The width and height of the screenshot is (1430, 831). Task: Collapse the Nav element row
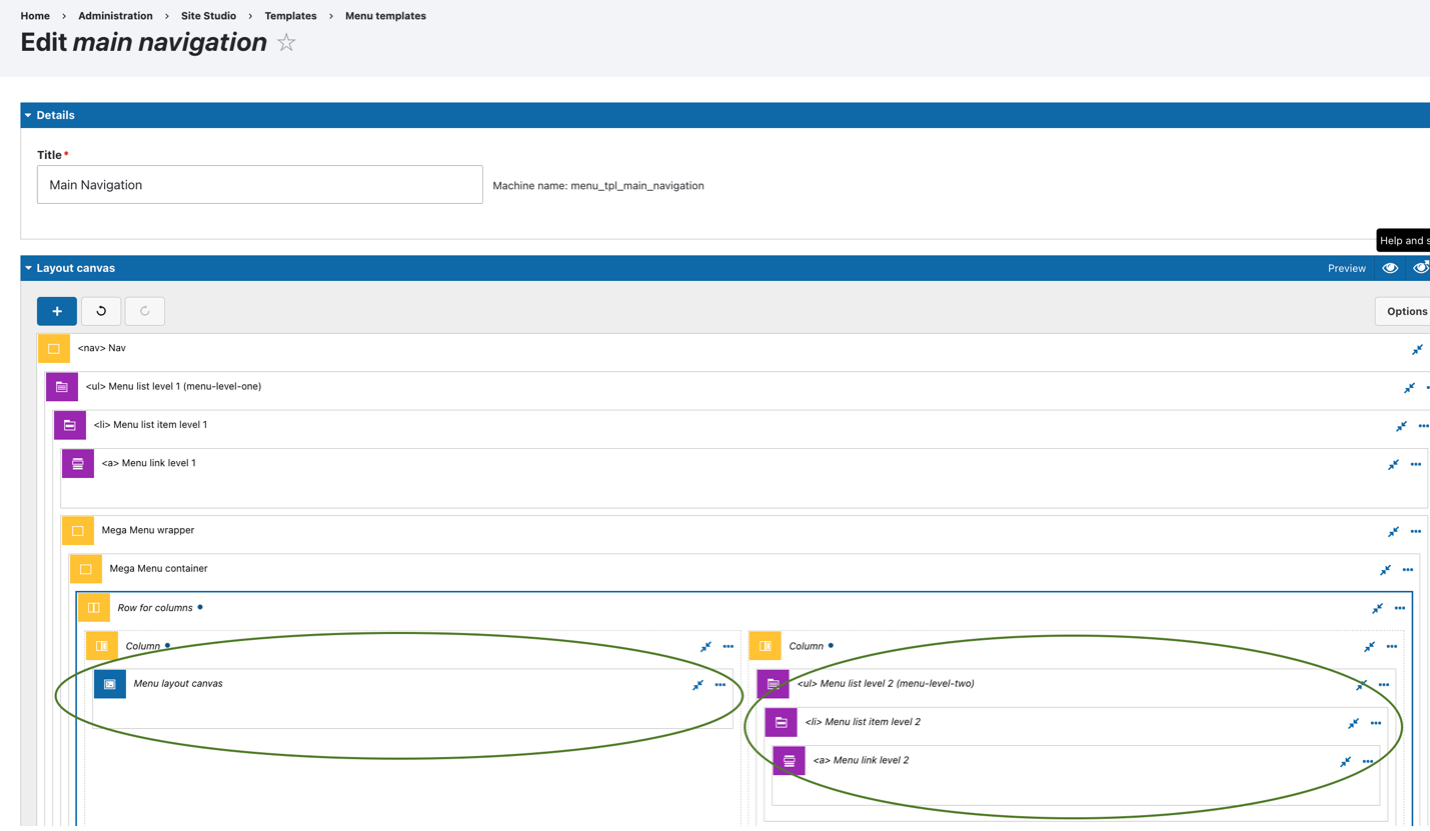tap(1417, 349)
